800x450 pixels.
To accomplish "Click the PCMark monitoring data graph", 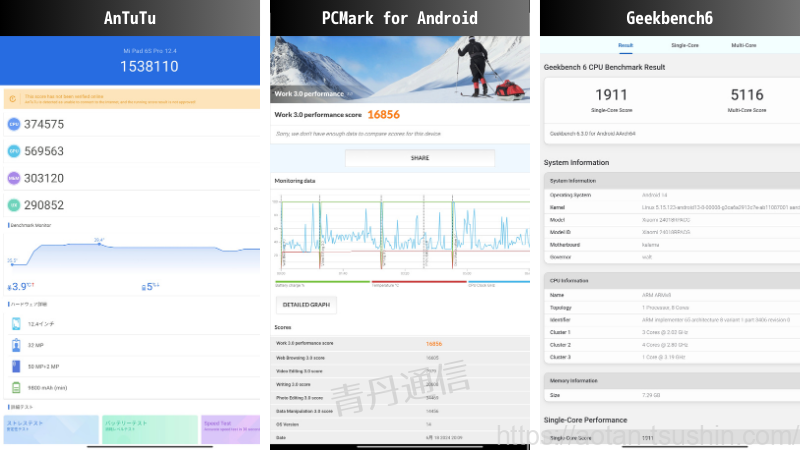I will pyautogui.click(x=401, y=234).
